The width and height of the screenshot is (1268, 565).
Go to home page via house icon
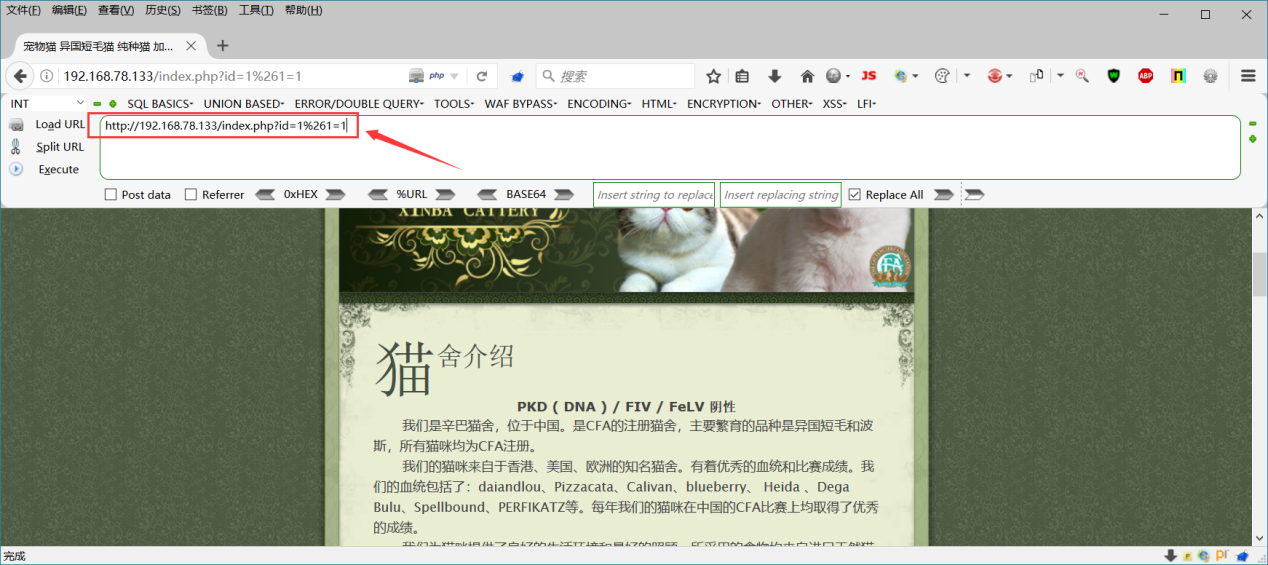click(x=807, y=76)
